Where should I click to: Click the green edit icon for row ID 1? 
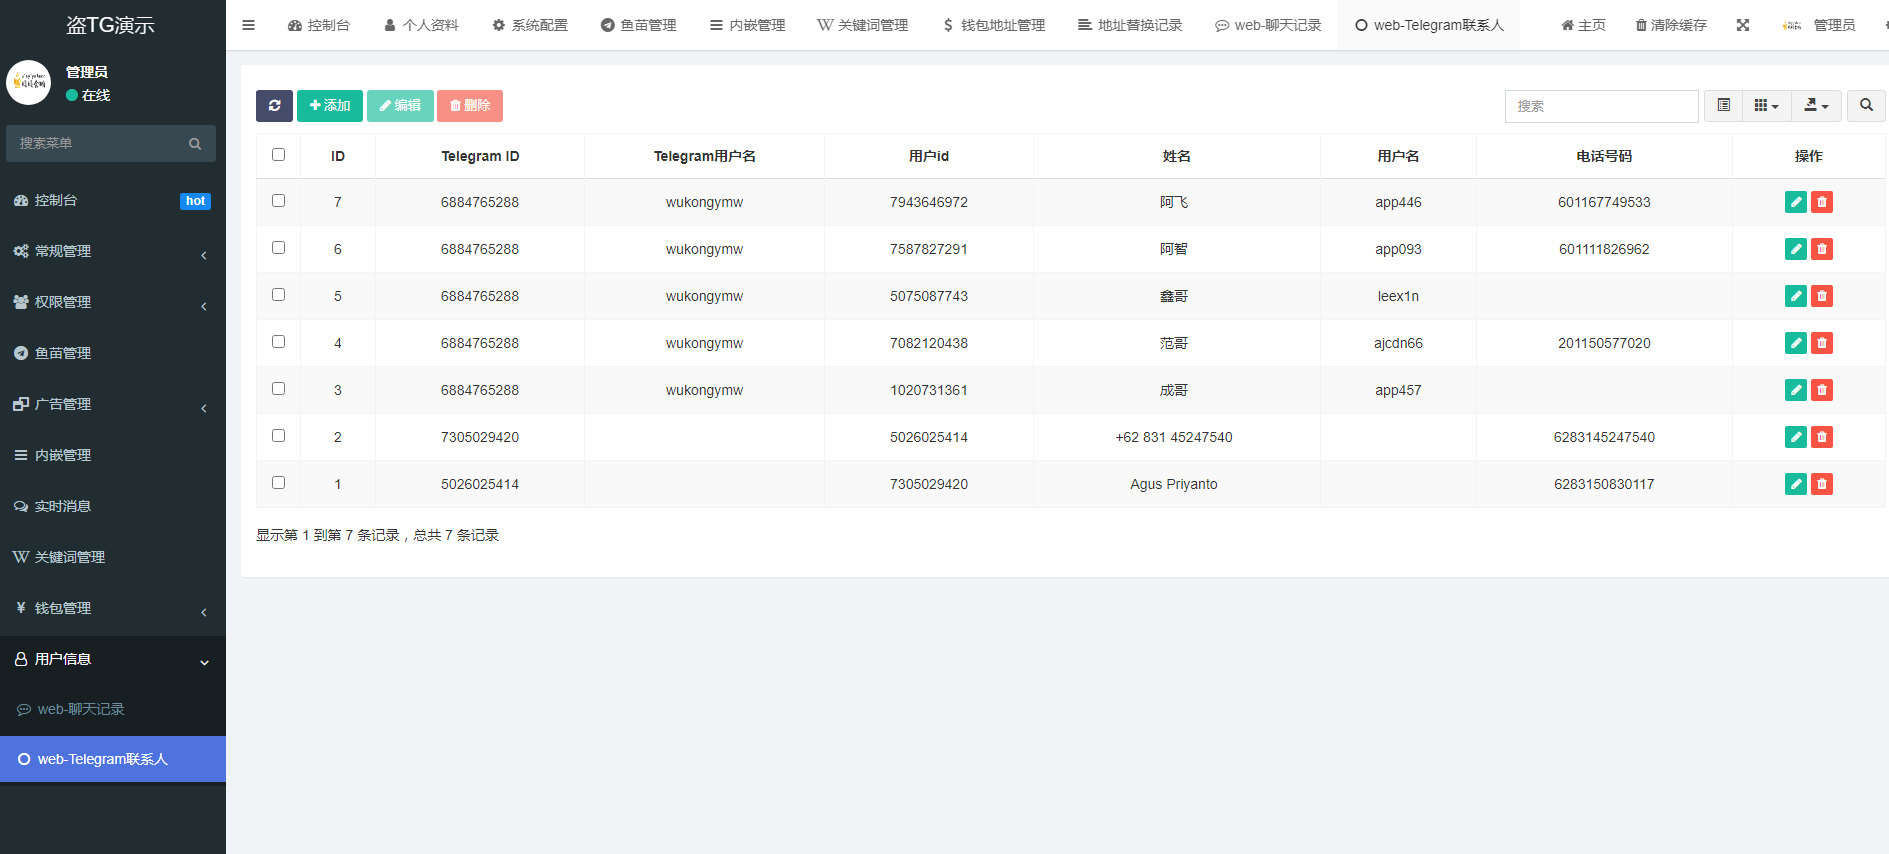click(1795, 484)
